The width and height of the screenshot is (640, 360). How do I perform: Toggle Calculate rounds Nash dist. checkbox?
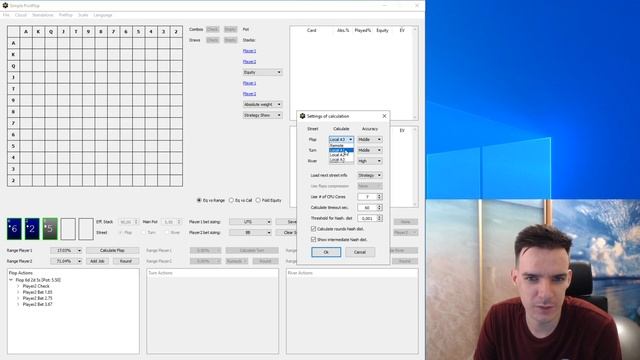[313, 229]
